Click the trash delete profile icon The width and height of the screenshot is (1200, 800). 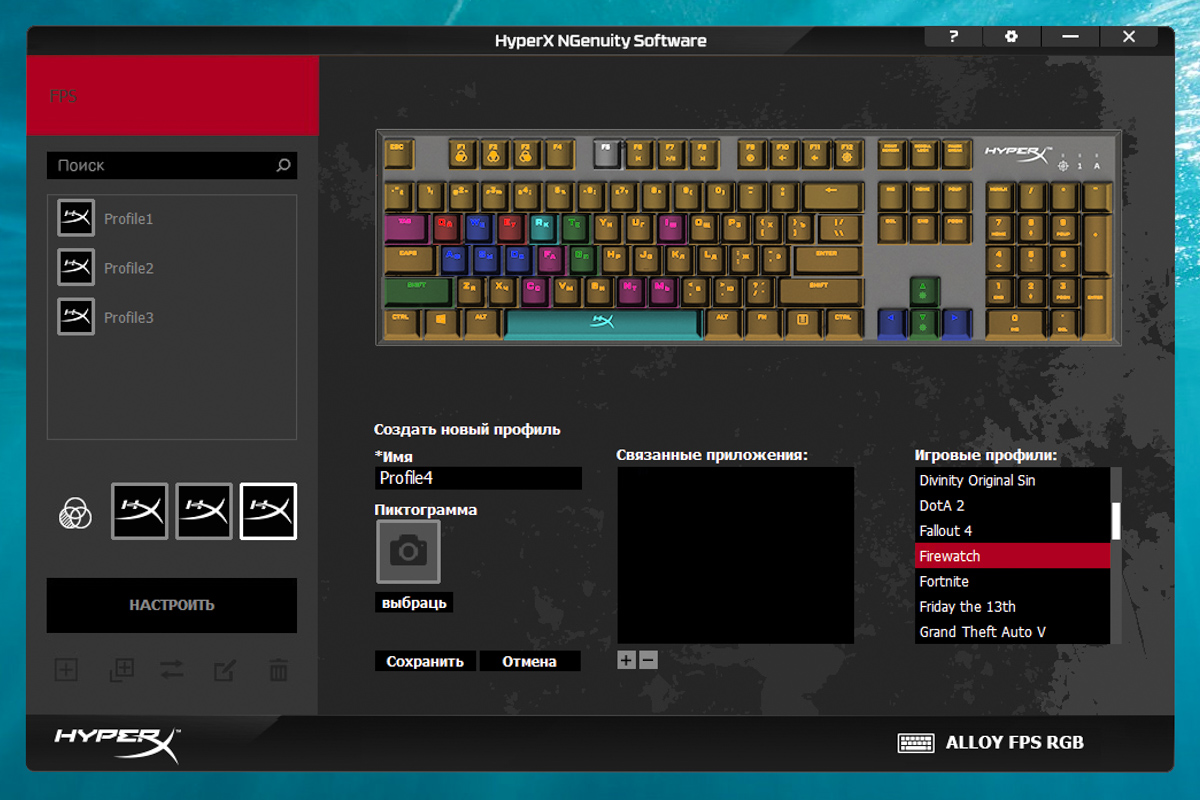(x=279, y=670)
